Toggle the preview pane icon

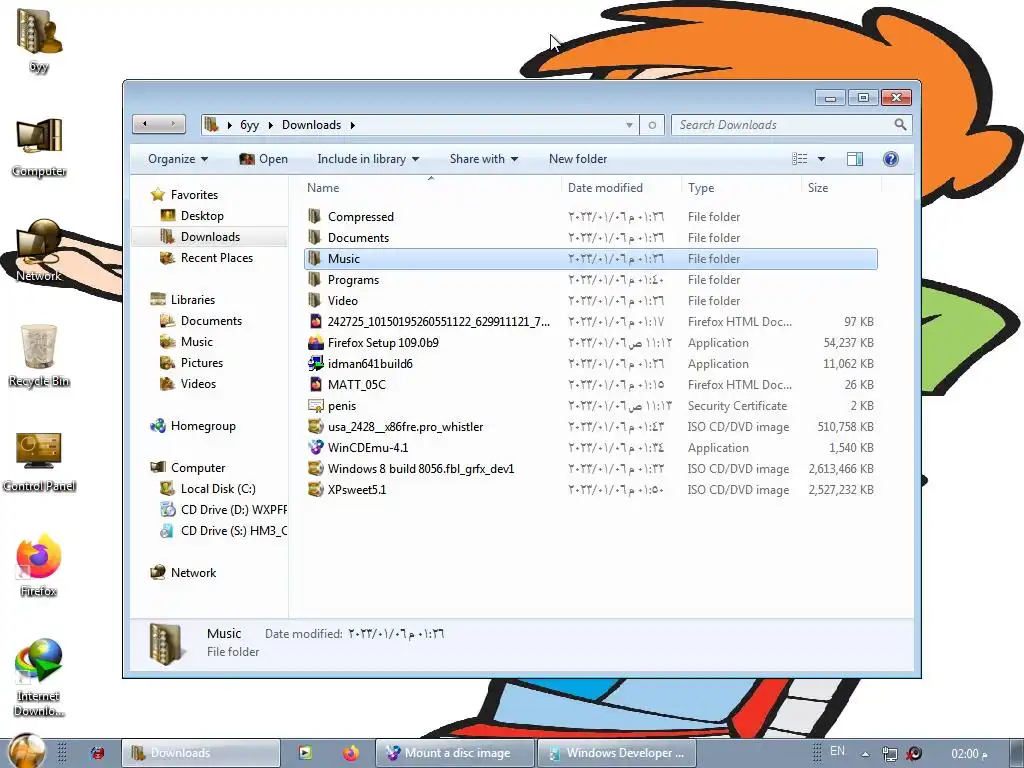click(854, 159)
